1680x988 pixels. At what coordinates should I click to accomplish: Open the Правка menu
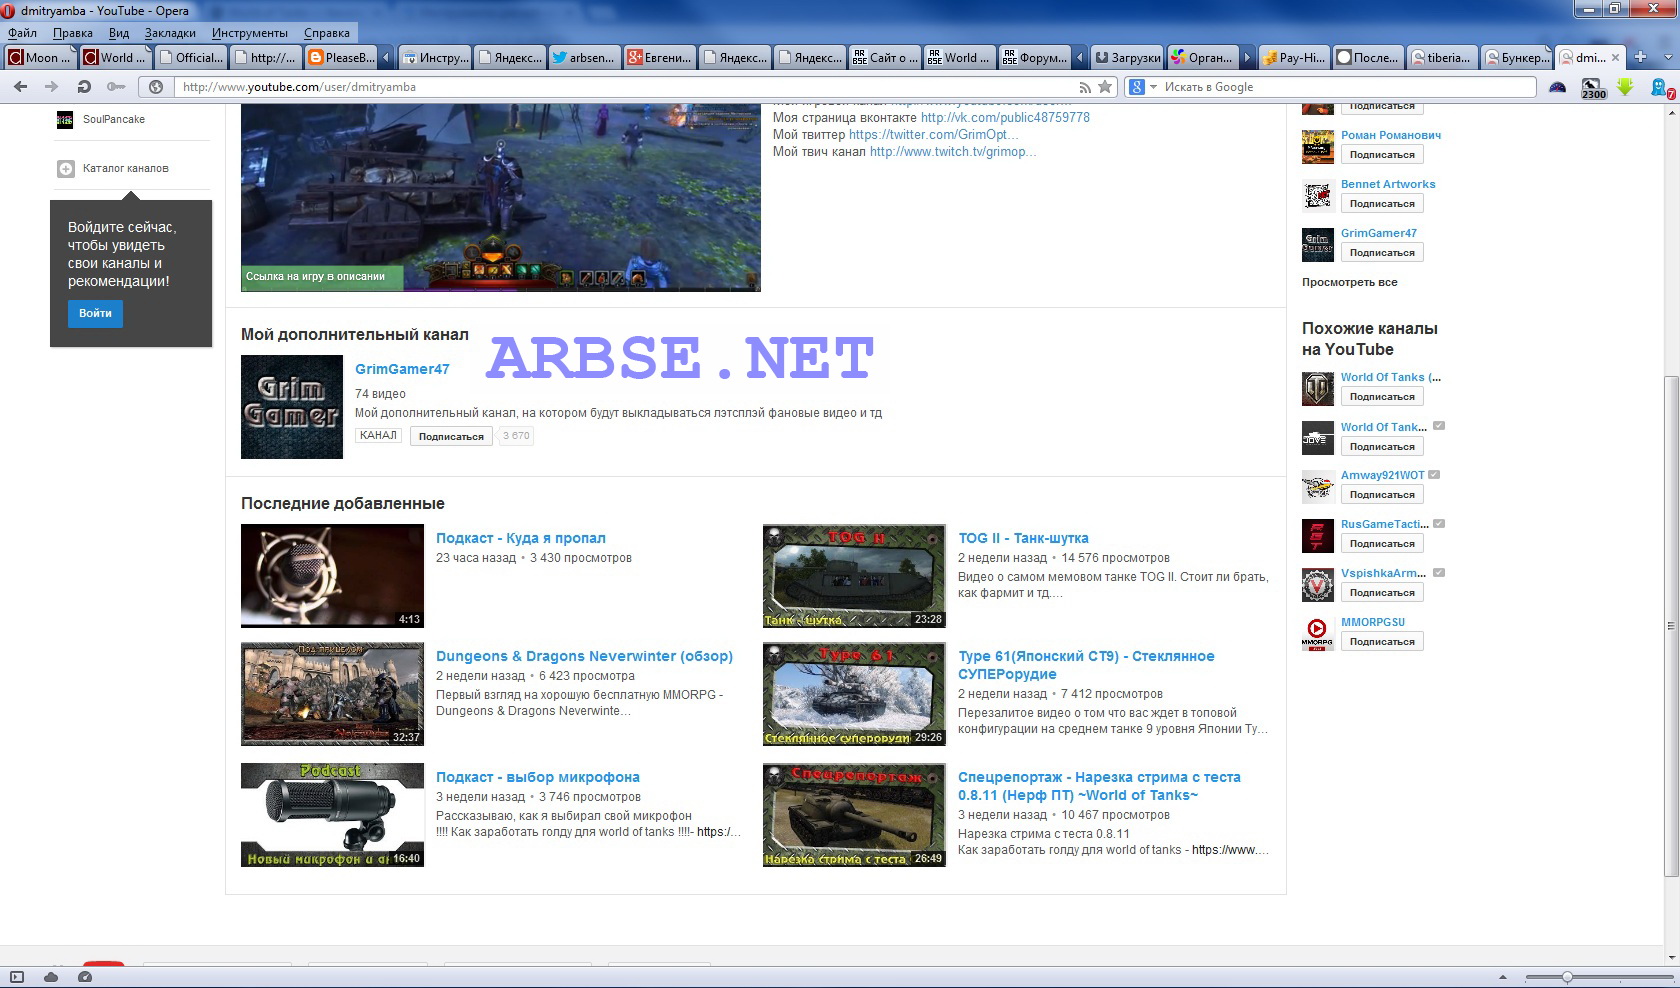tap(72, 33)
